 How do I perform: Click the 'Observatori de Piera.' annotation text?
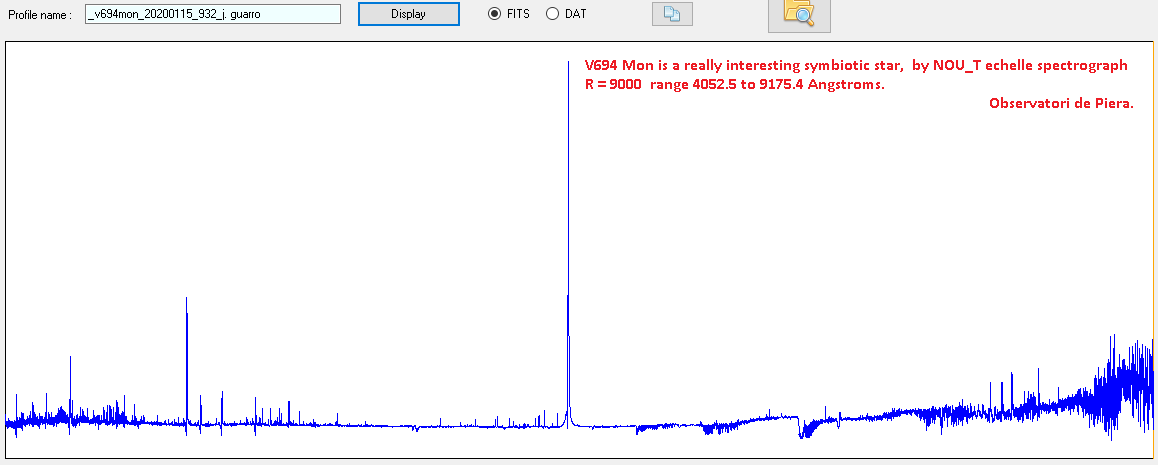[x=1061, y=104]
